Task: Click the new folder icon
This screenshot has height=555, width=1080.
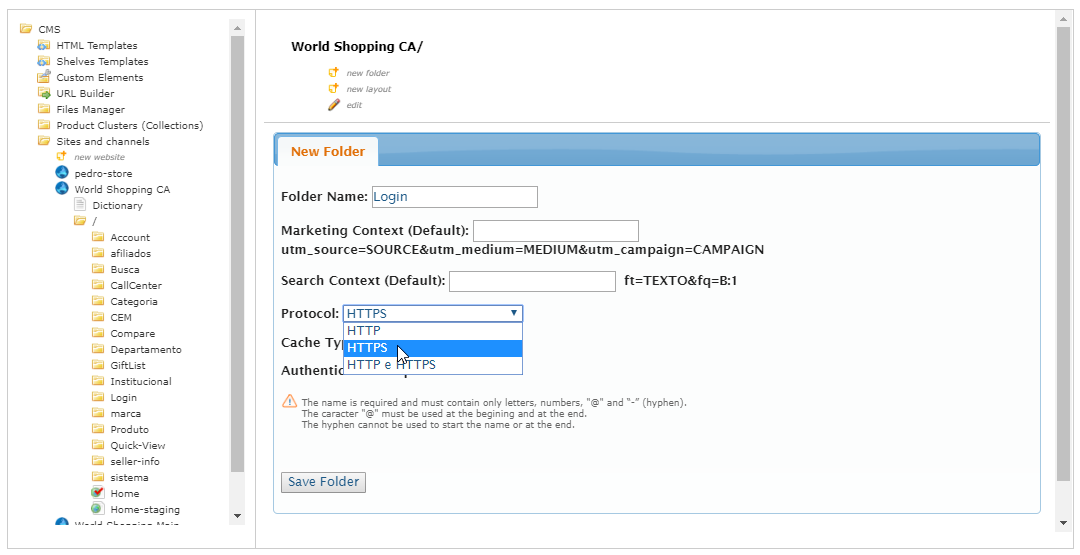Action: point(334,72)
